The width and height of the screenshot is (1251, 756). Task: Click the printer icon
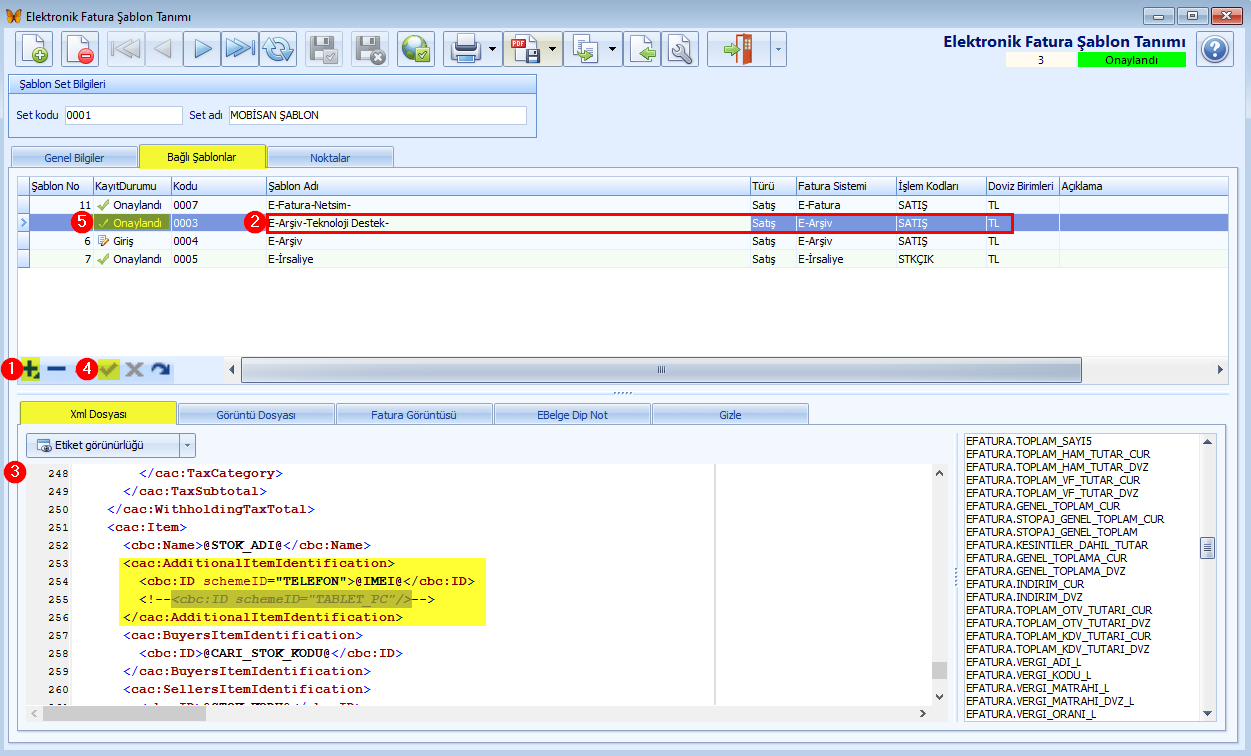pos(465,49)
